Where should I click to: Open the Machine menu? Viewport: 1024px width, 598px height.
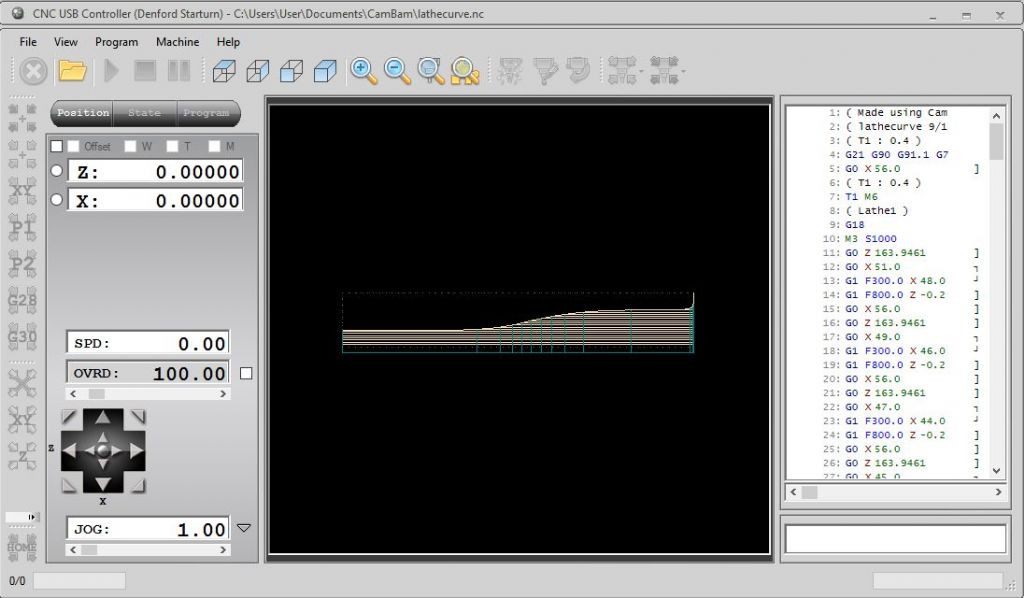tap(178, 42)
